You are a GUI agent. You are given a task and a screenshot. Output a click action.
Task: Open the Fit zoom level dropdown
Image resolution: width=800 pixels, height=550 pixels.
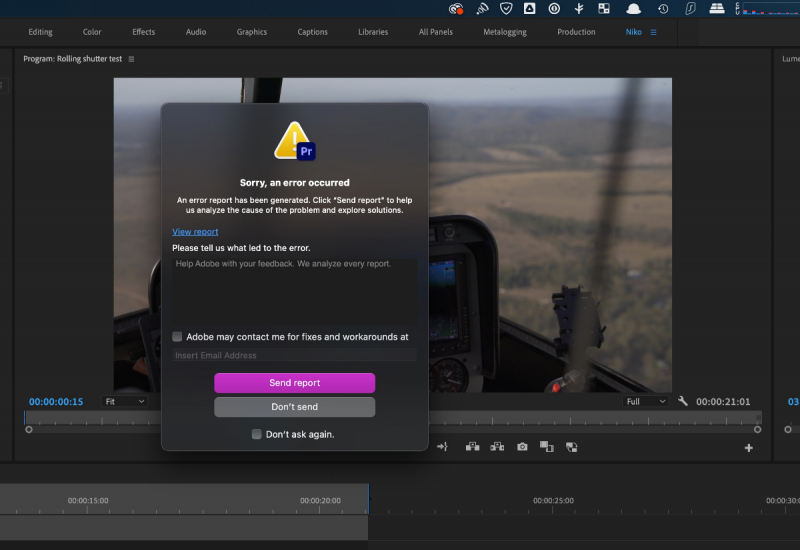(125, 401)
